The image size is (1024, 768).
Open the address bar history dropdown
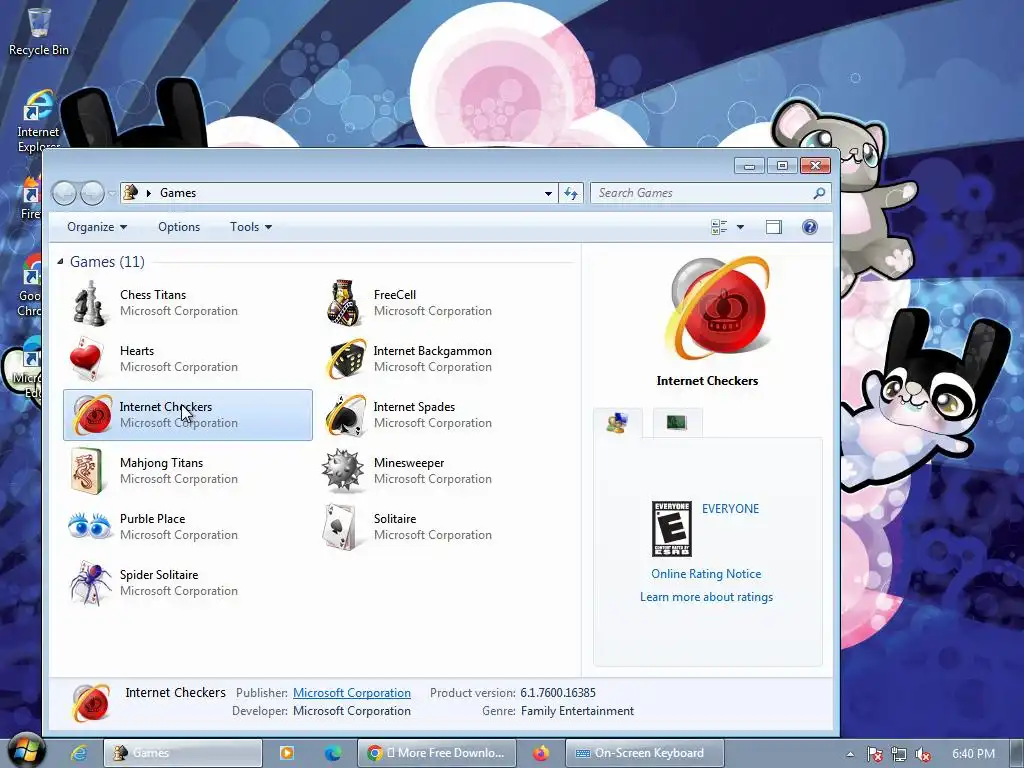click(548, 193)
